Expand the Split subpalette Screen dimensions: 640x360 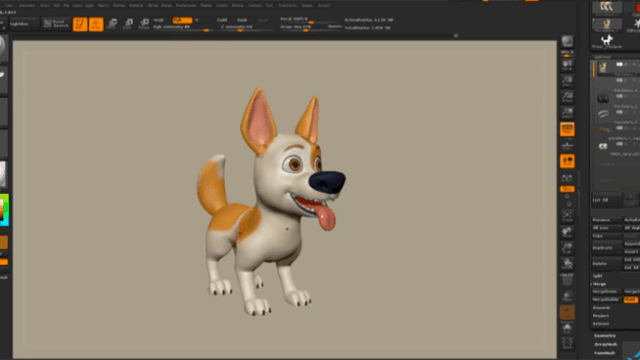click(598, 276)
